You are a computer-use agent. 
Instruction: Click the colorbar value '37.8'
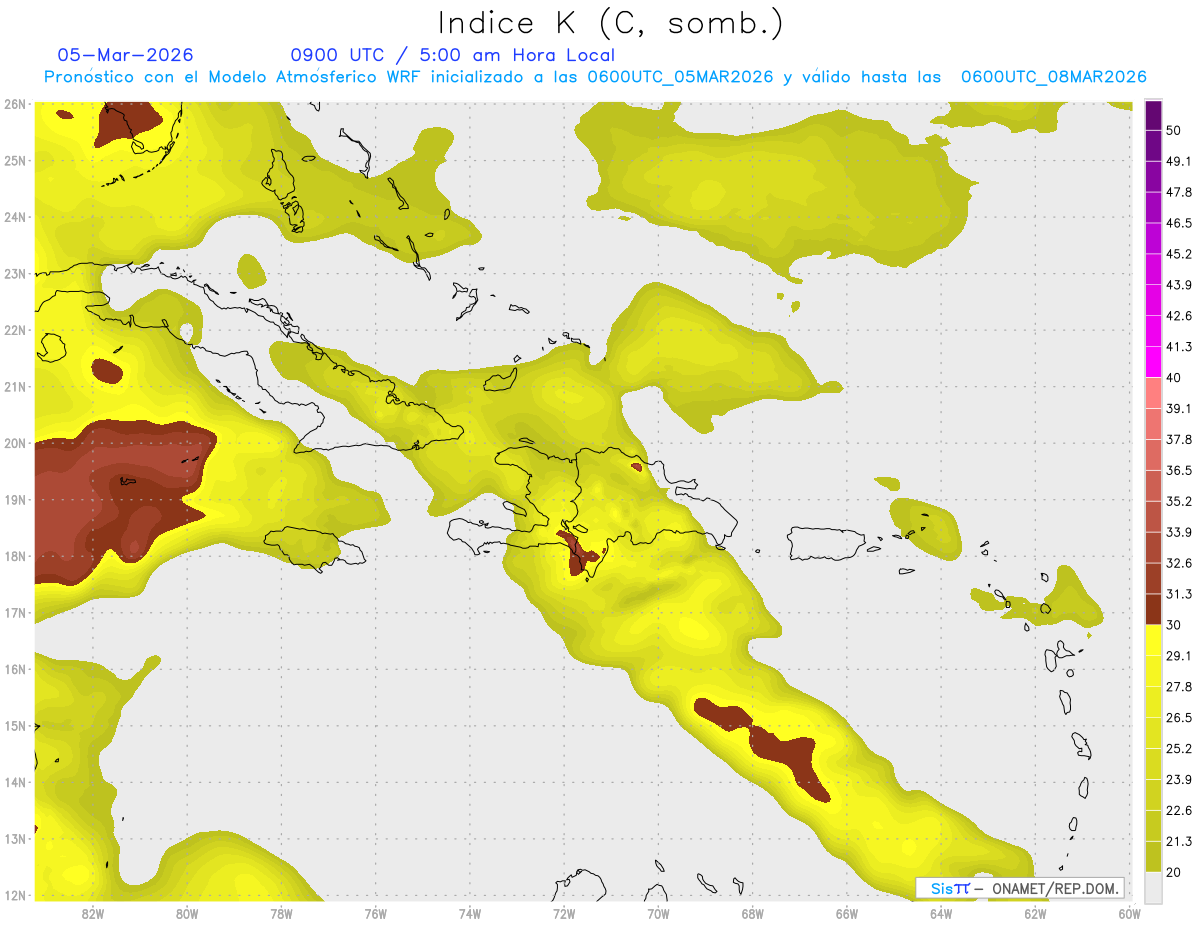(x=1179, y=440)
